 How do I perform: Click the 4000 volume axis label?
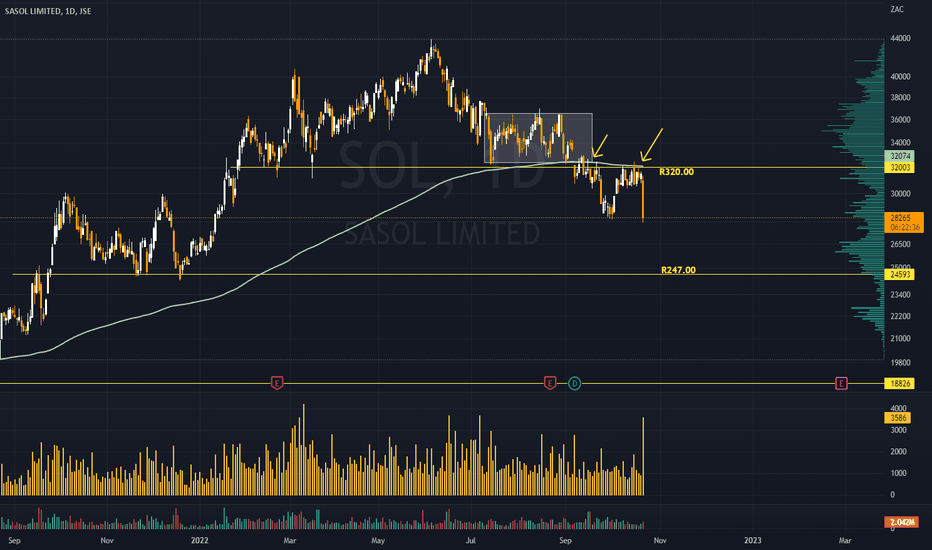(898, 408)
